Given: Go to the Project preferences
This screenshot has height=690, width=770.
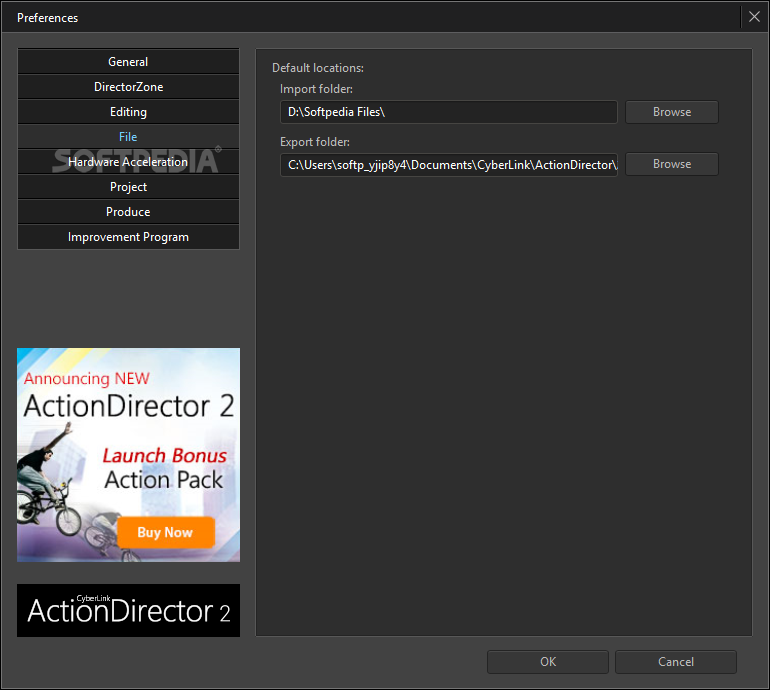Looking at the screenshot, I should [128, 187].
